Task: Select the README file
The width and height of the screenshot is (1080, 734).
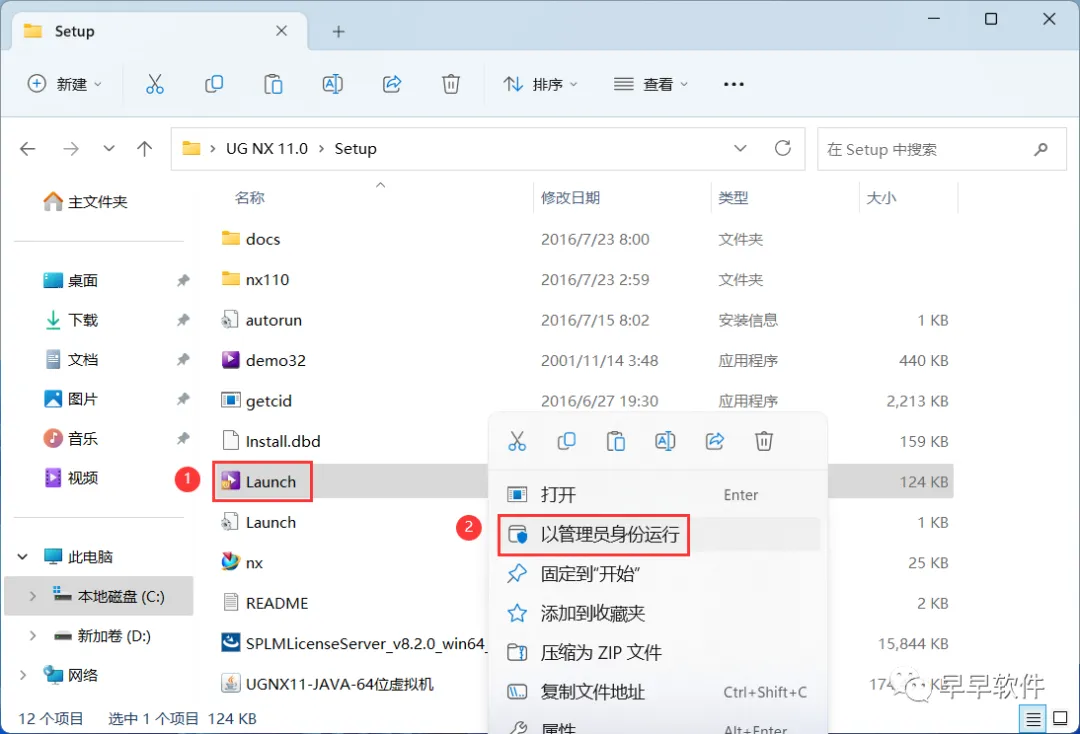Action: pyautogui.click(x=264, y=603)
